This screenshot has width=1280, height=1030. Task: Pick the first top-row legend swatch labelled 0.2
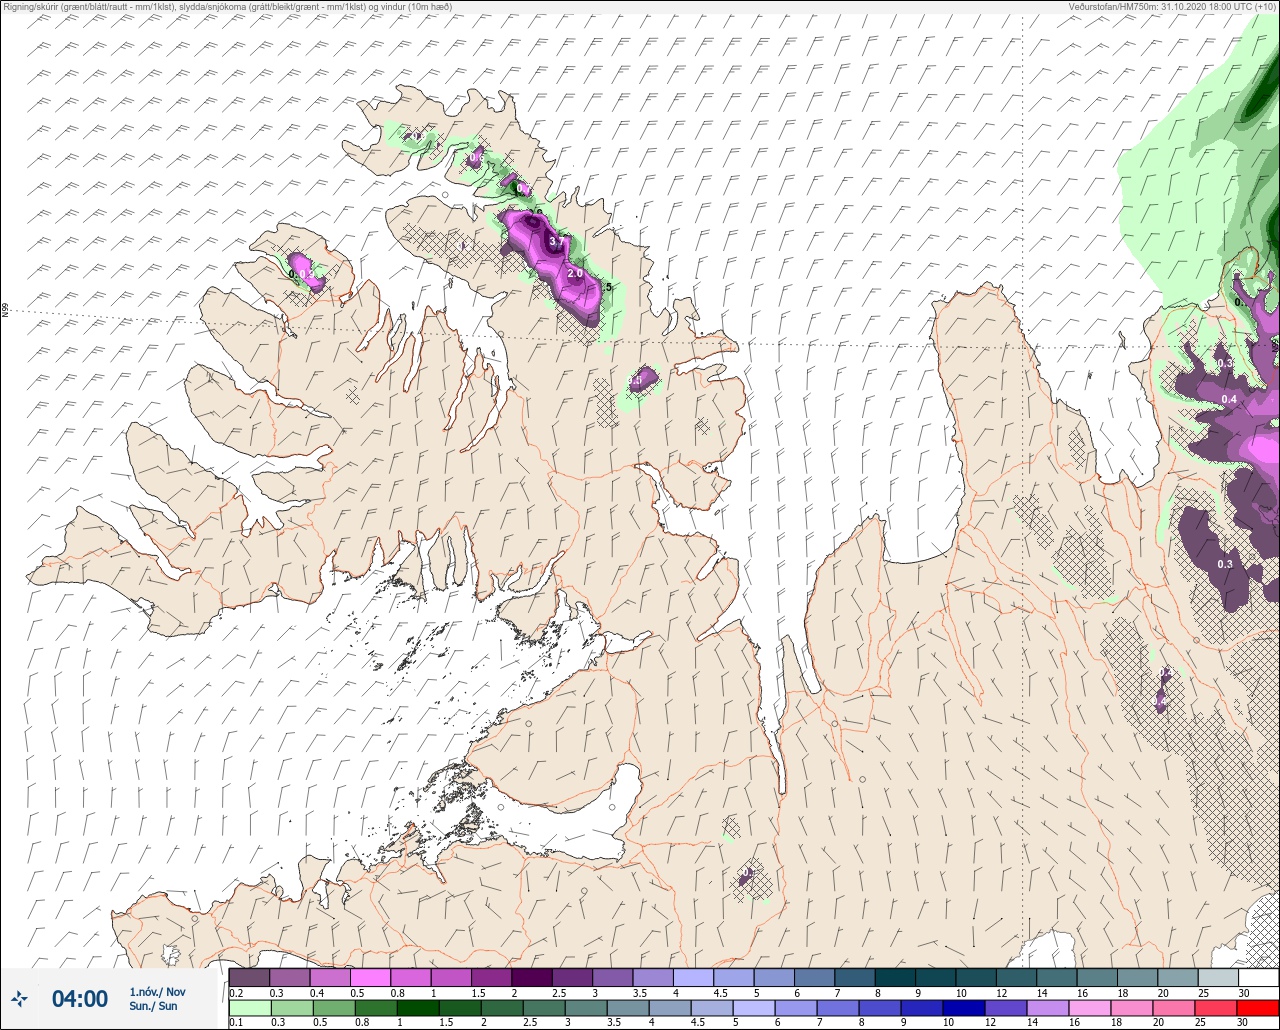(x=249, y=977)
